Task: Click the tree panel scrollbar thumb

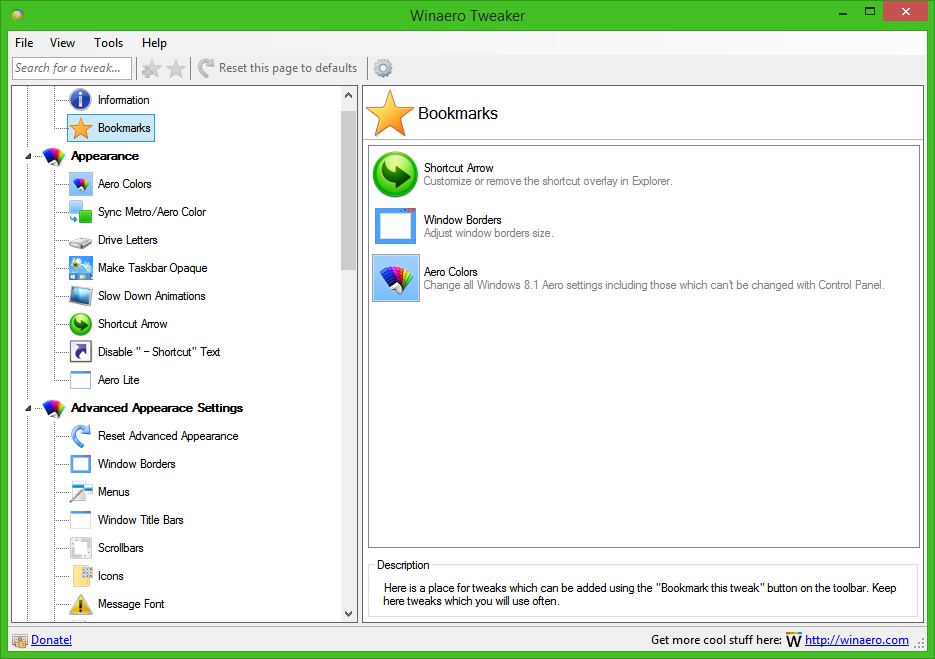Action: click(349, 190)
